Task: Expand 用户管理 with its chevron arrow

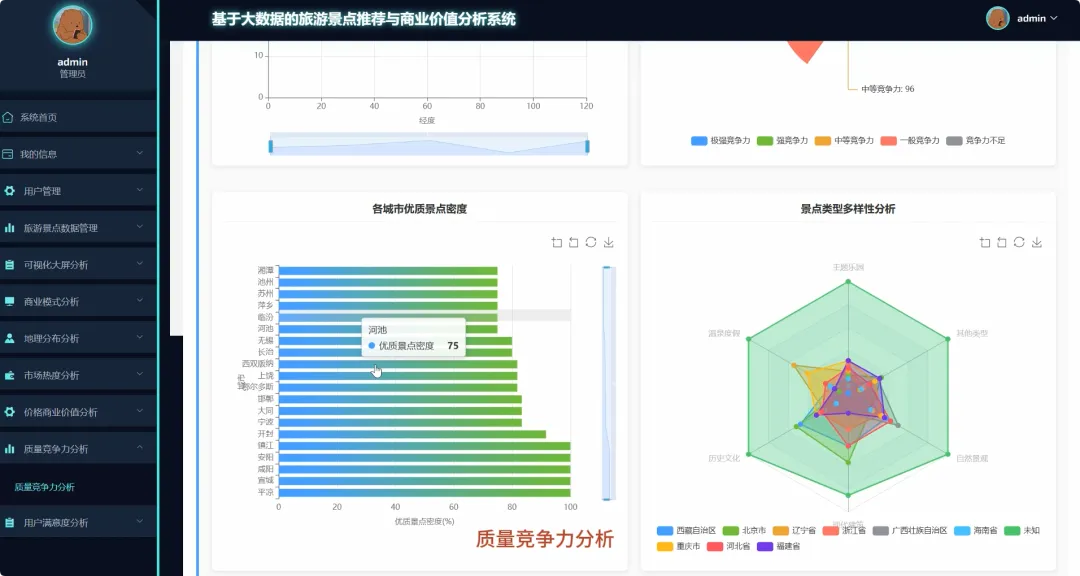Action: pos(140,189)
